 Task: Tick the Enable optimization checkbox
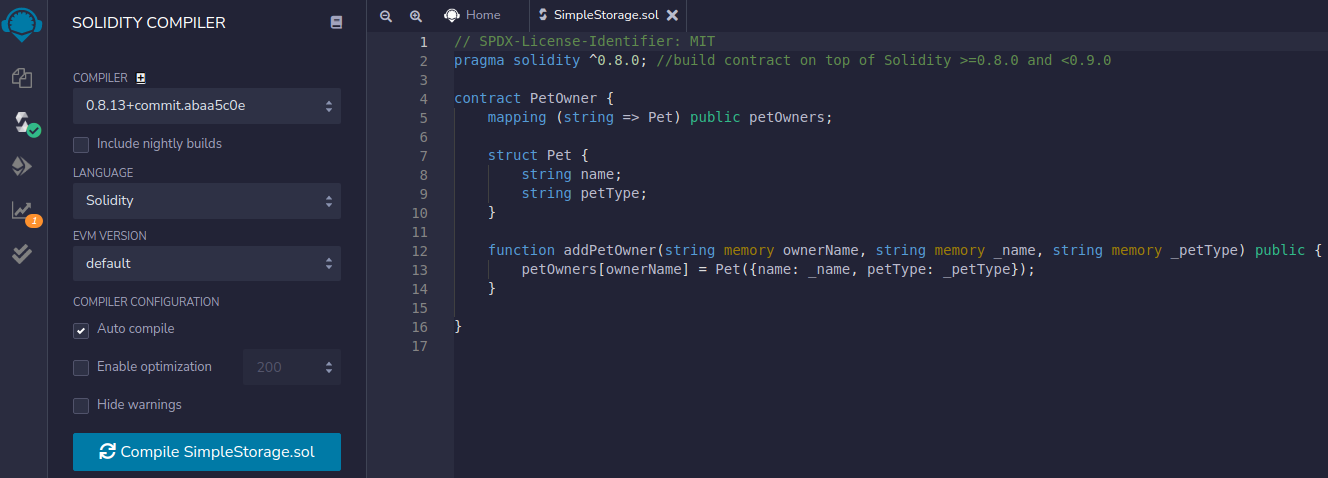point(81,368)
